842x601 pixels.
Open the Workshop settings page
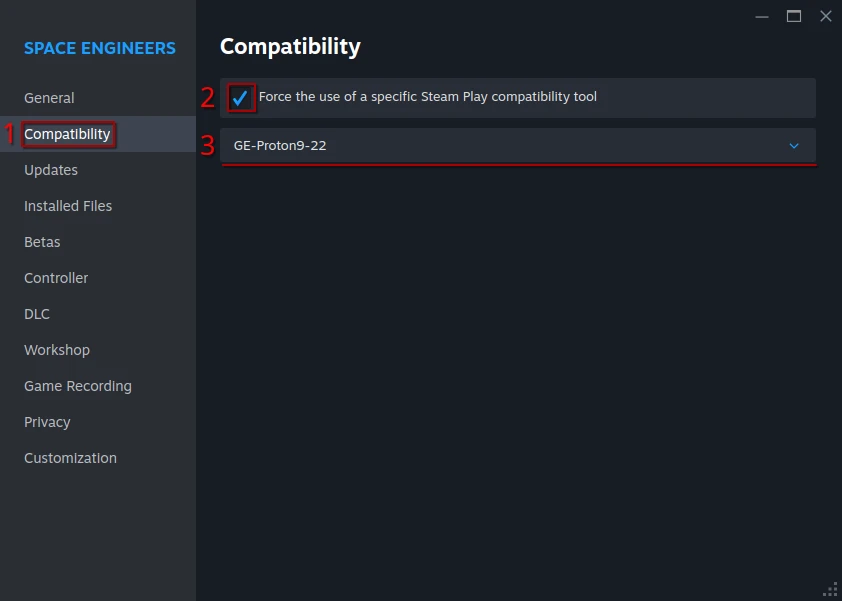(57, 349)
